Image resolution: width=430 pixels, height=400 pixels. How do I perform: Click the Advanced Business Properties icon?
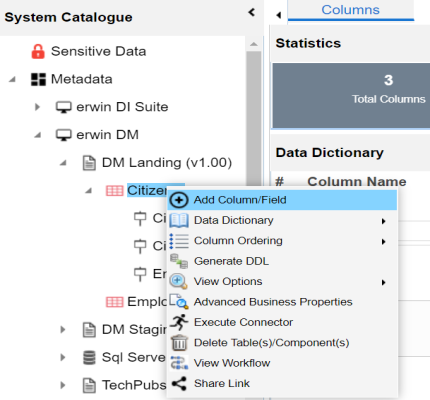tap(179, 302)
